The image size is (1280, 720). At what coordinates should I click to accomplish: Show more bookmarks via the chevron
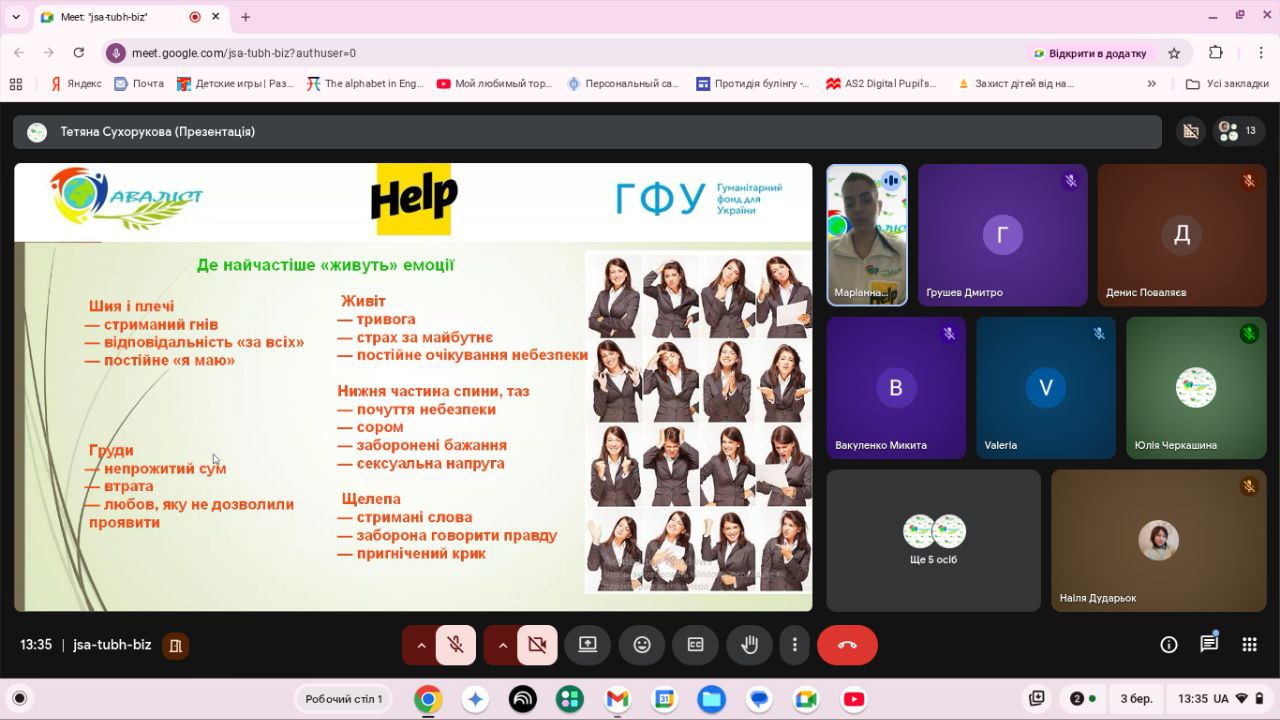coord(1151,84)
